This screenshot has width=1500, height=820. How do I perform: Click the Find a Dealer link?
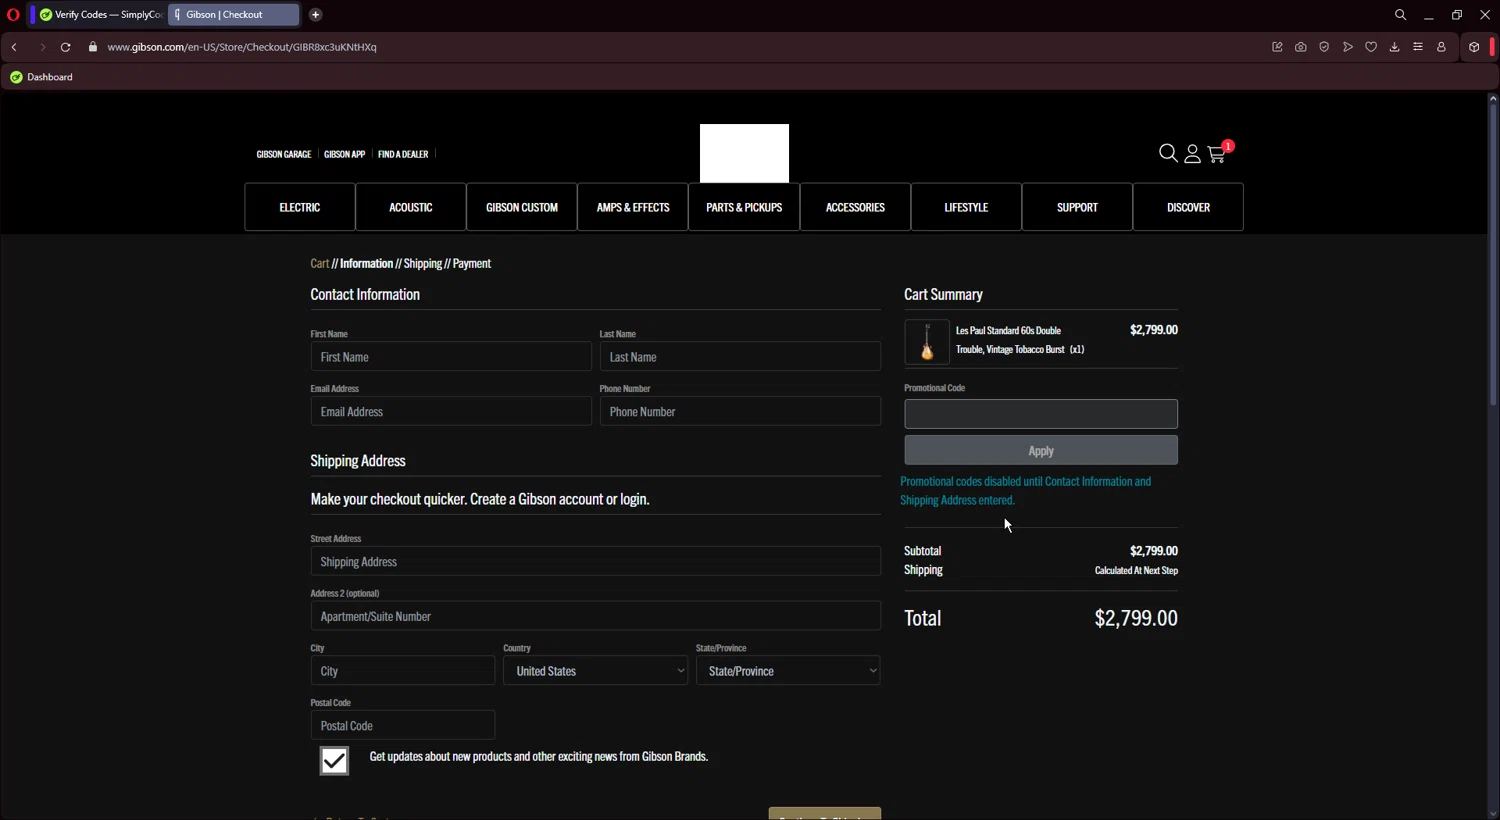click(403, 154)
